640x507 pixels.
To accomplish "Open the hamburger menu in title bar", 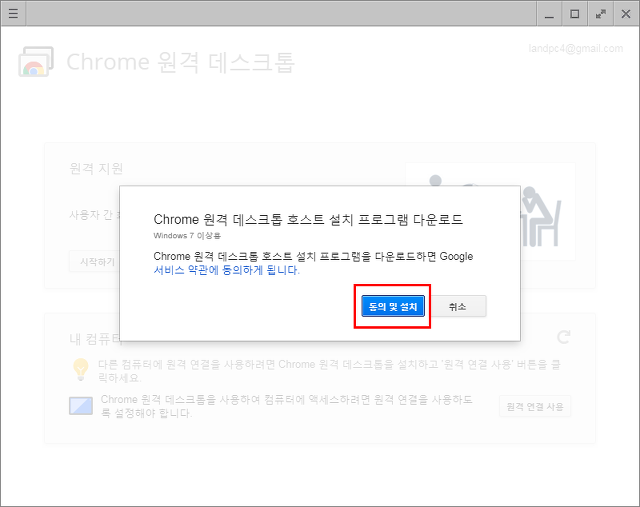I will coord(13,13).
